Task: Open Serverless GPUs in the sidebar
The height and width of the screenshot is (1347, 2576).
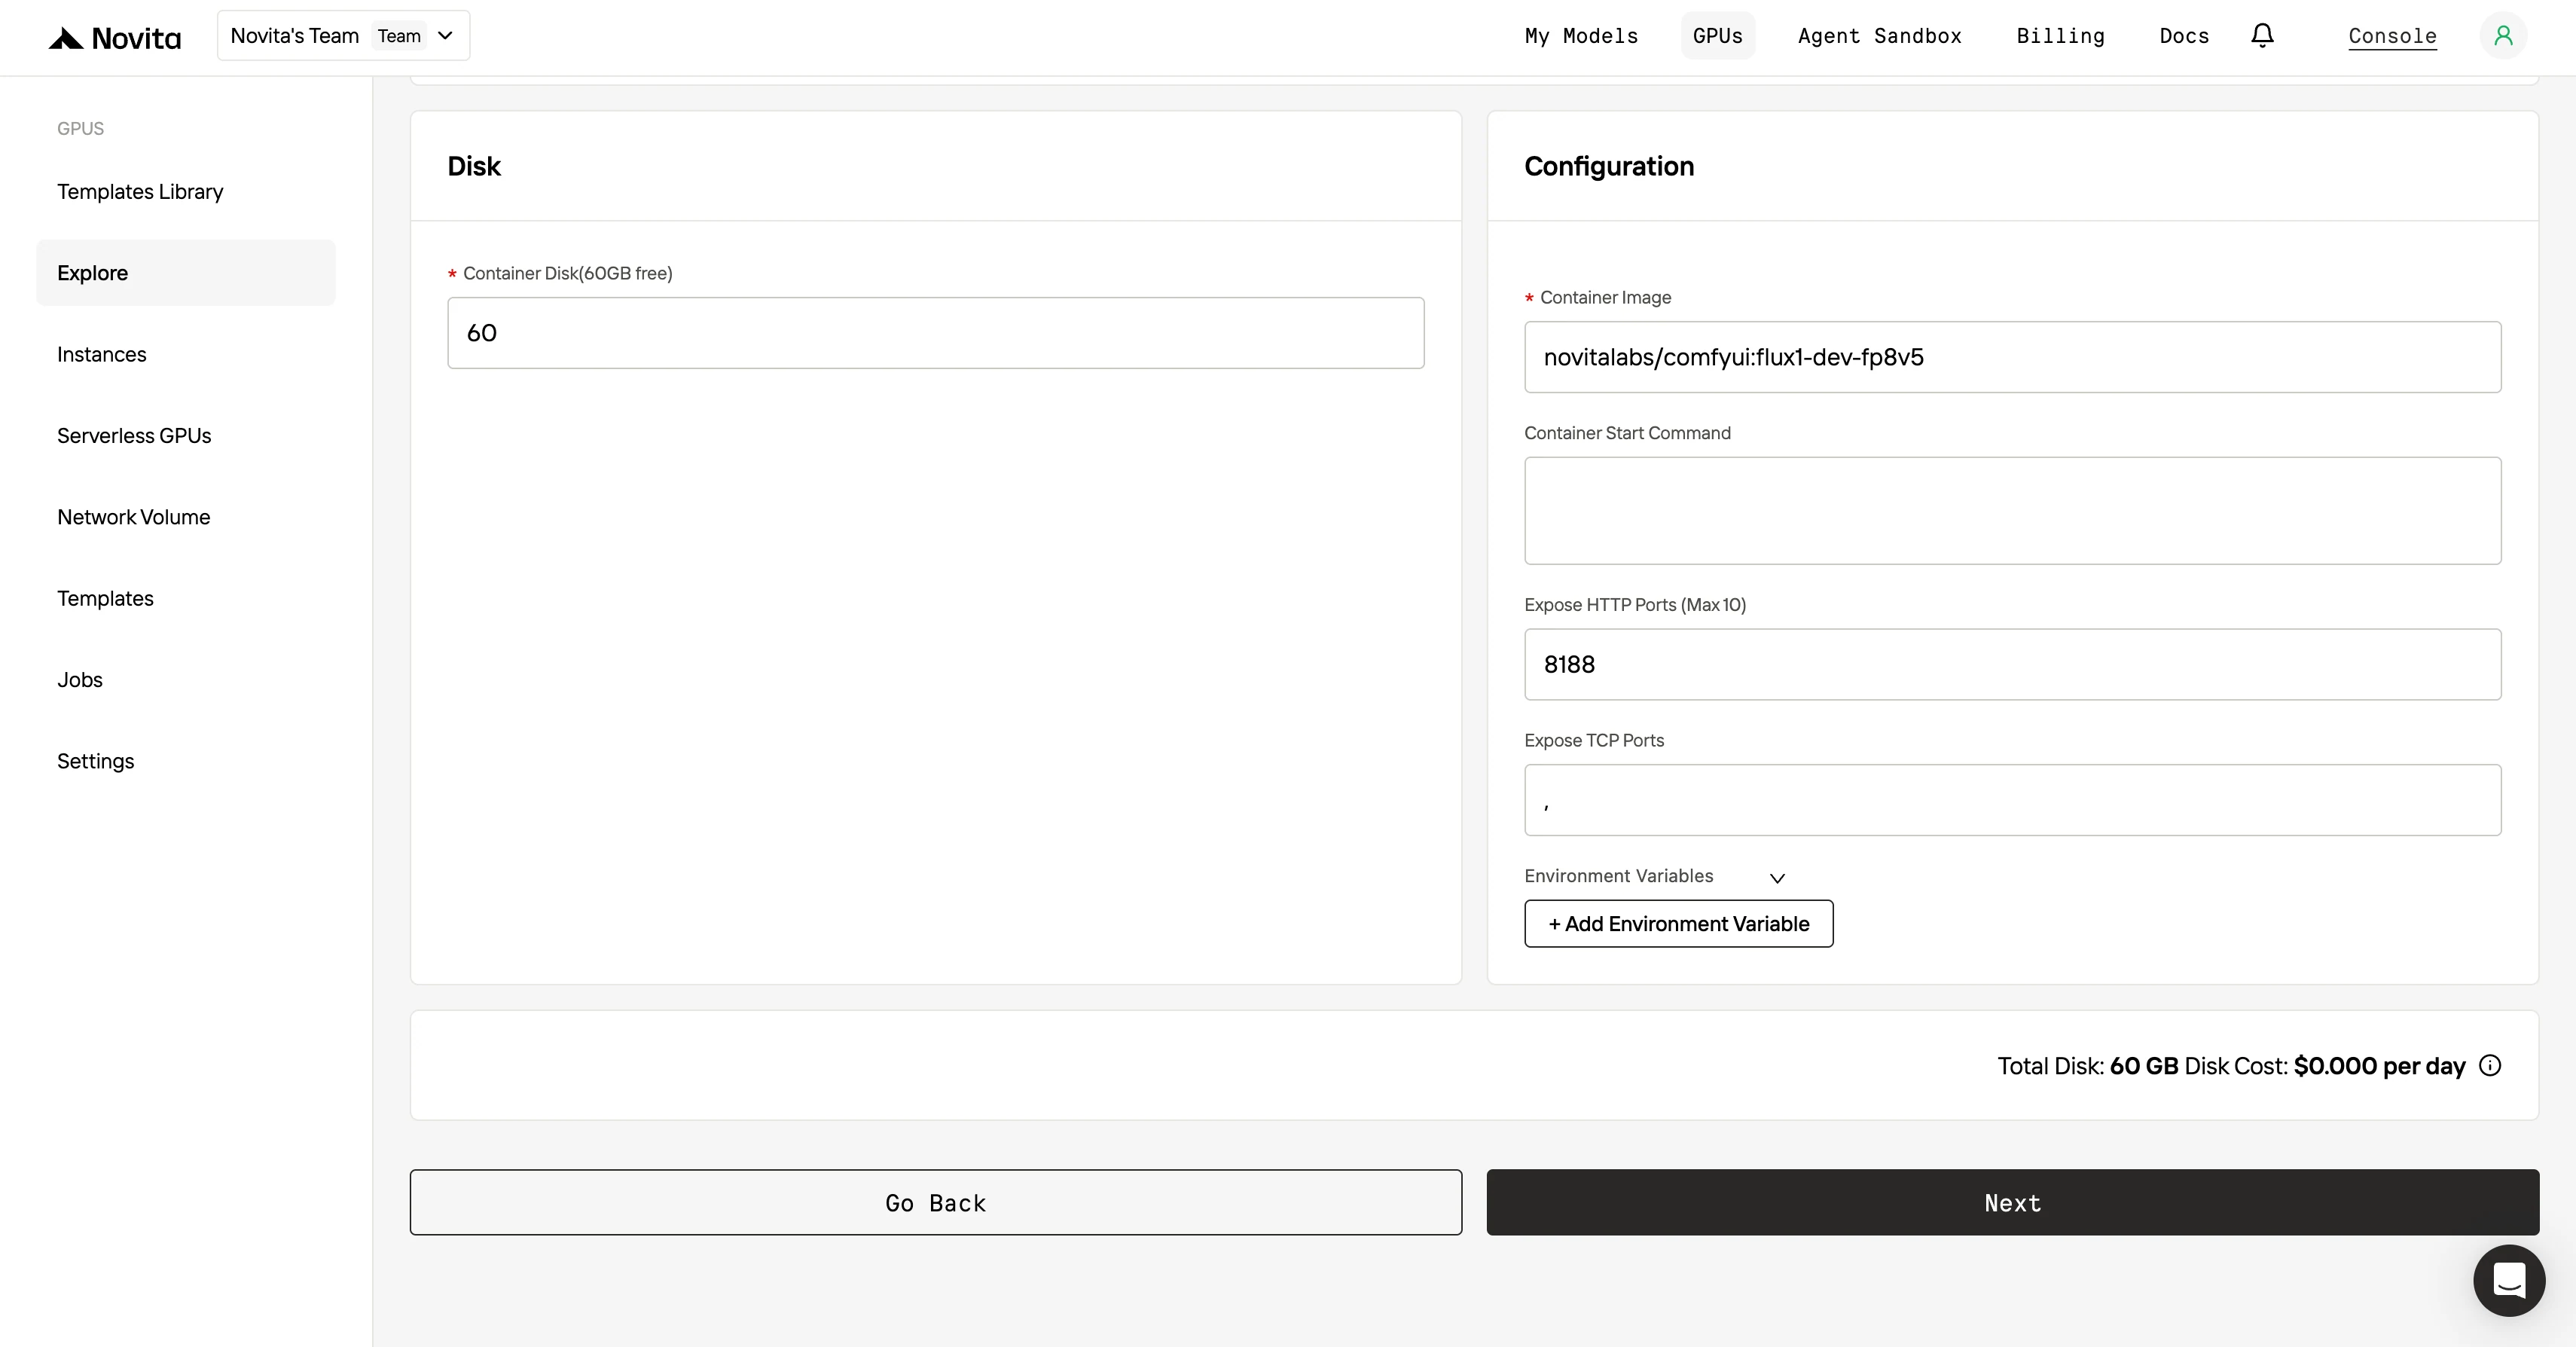Action: tap(186, 436)
